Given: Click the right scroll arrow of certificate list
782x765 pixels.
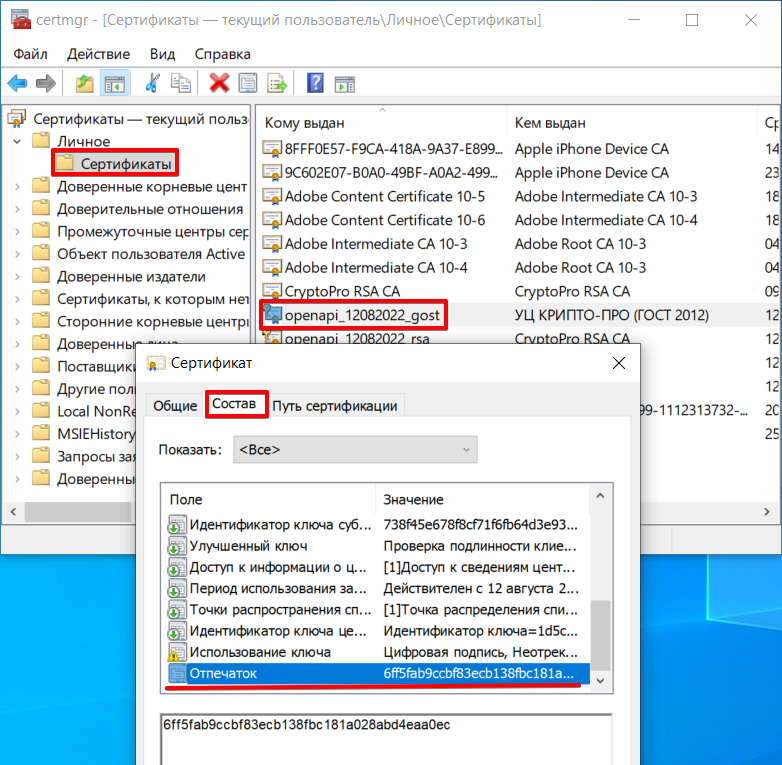Looking at the screenshot, I should (767, 512).
